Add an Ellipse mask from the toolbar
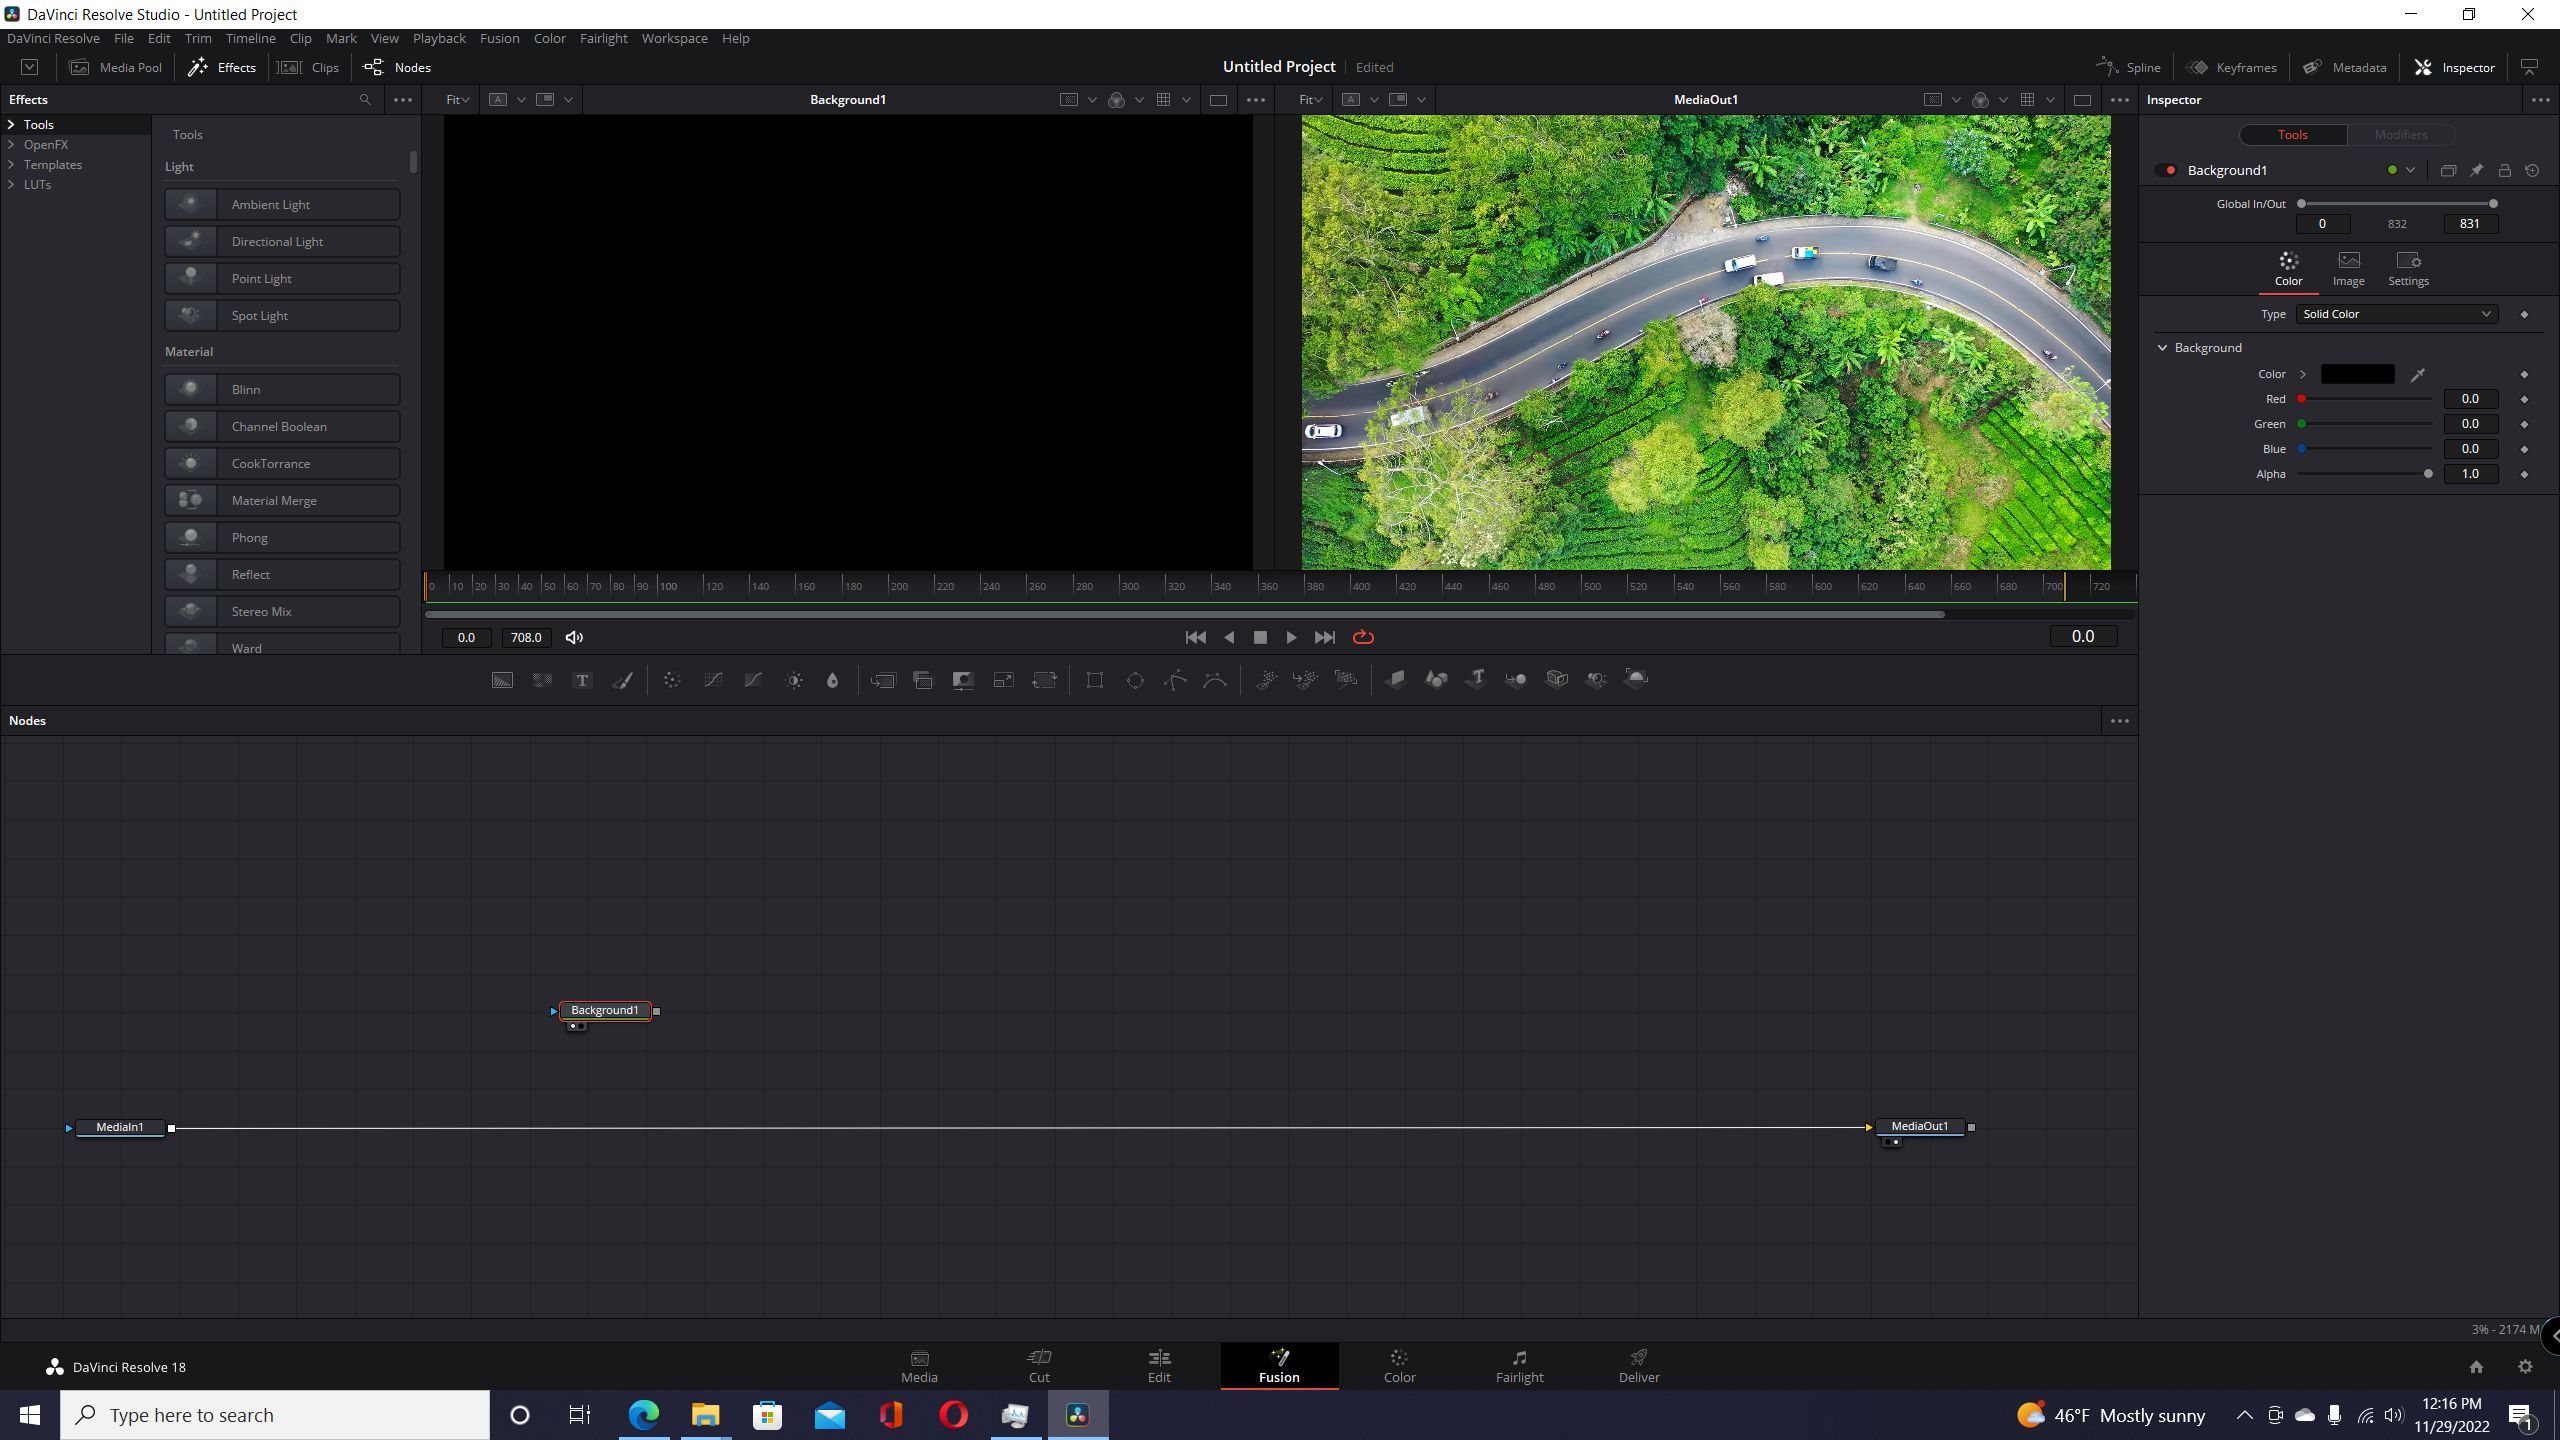 (1135, 680)
